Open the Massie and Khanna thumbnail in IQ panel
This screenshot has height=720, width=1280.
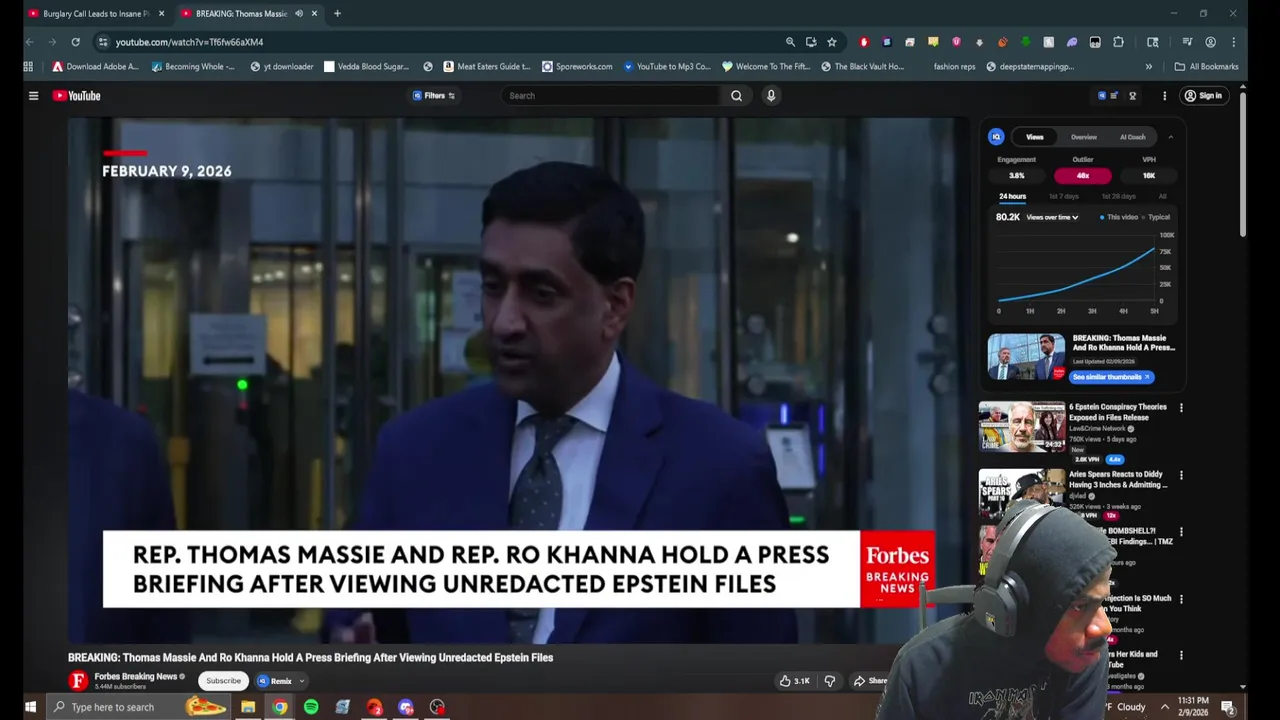click(x=1026, y=357)
